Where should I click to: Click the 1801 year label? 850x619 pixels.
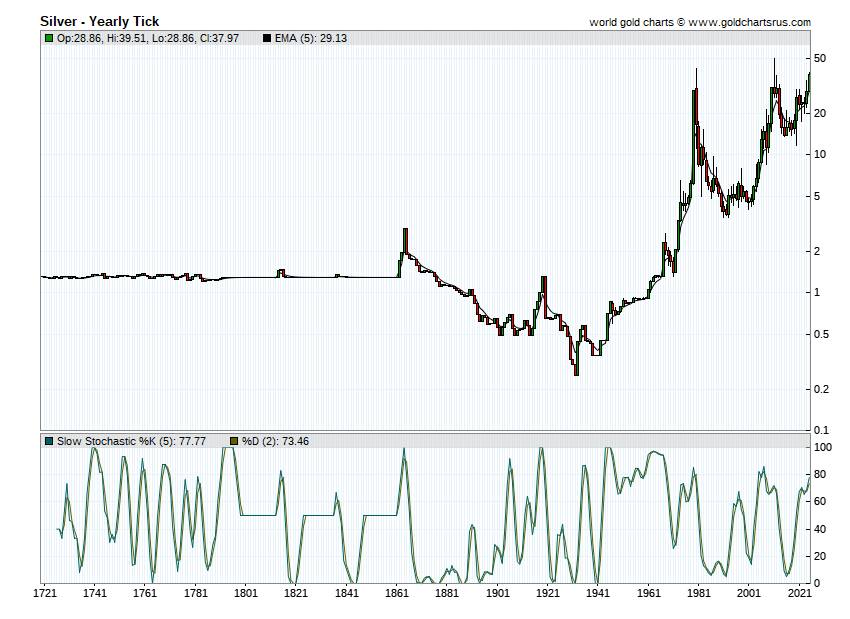pyautogui.click(x=246, y=593)
